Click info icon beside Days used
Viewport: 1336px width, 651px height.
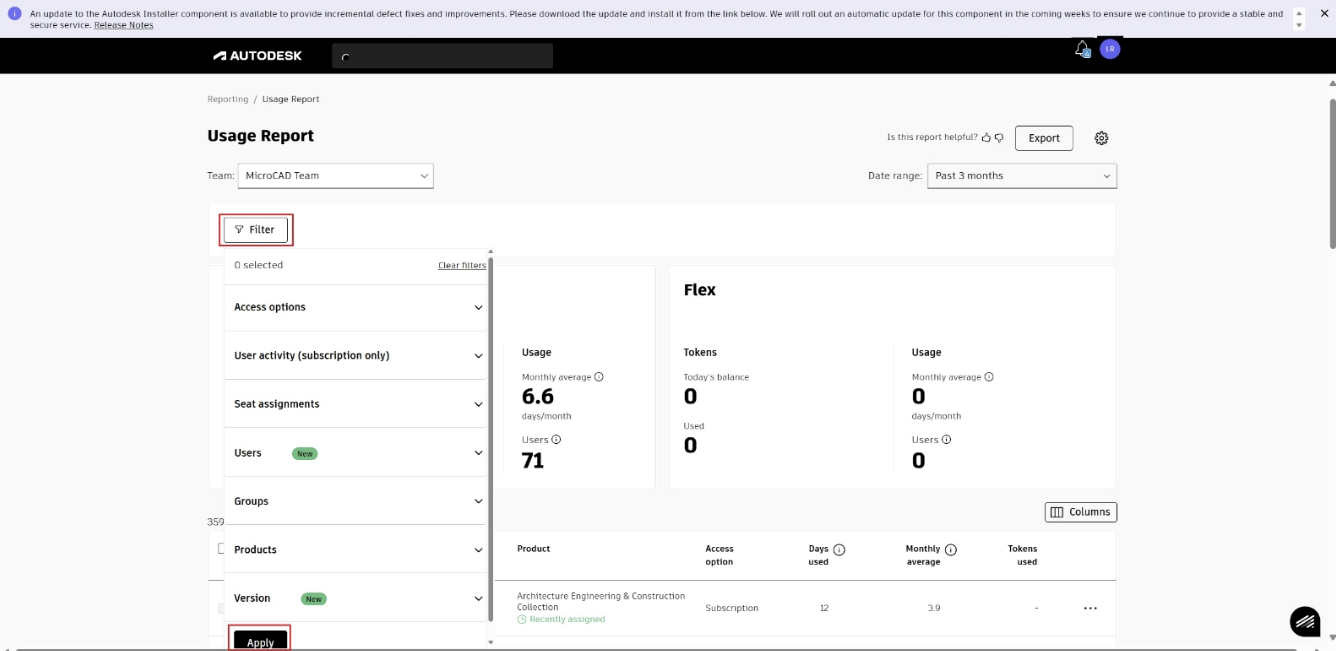pyautogui.click(x=839, y=549)
